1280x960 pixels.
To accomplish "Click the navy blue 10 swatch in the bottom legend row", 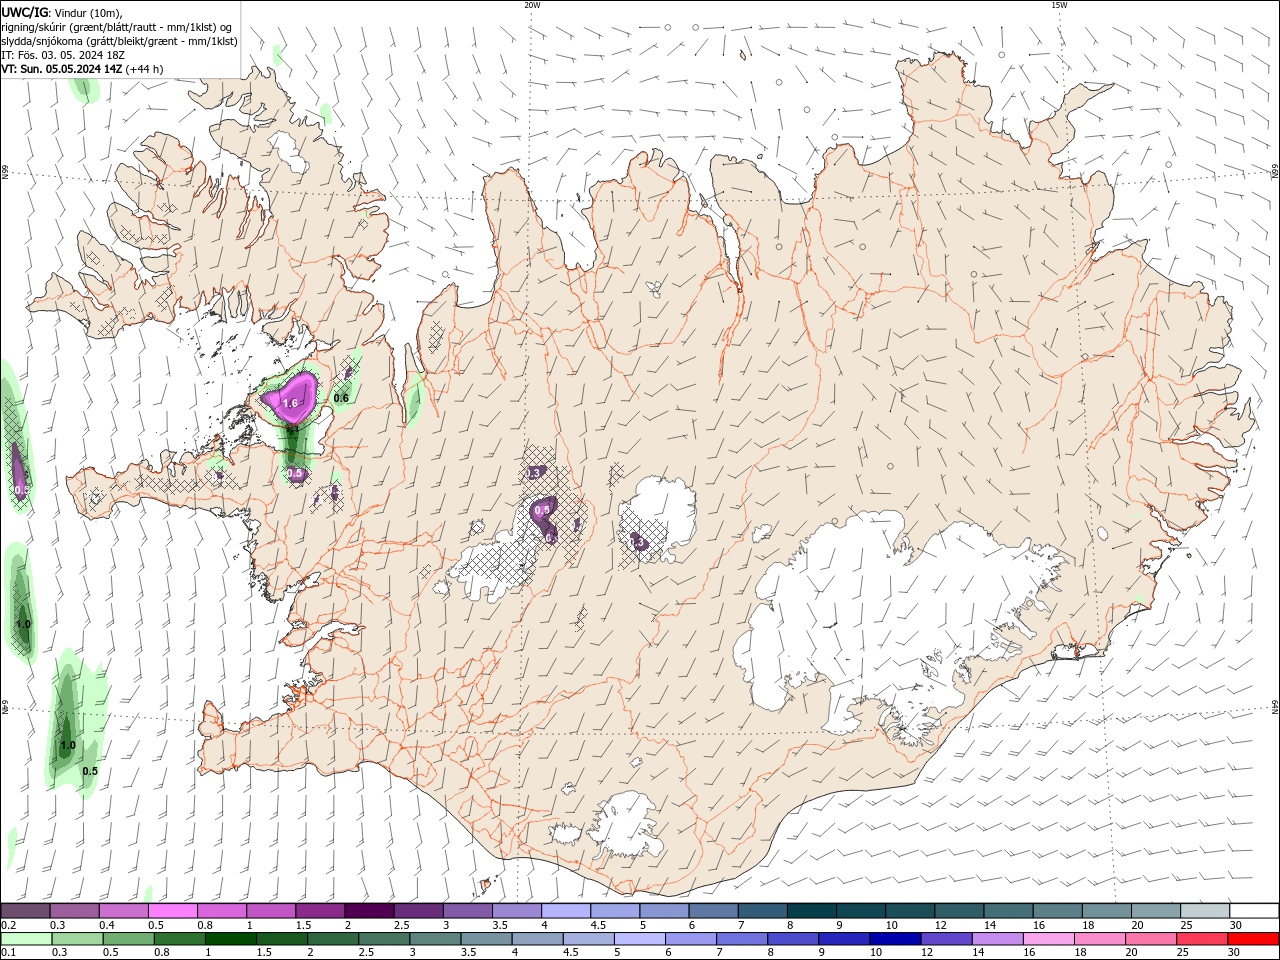I will tap(895, 939).
